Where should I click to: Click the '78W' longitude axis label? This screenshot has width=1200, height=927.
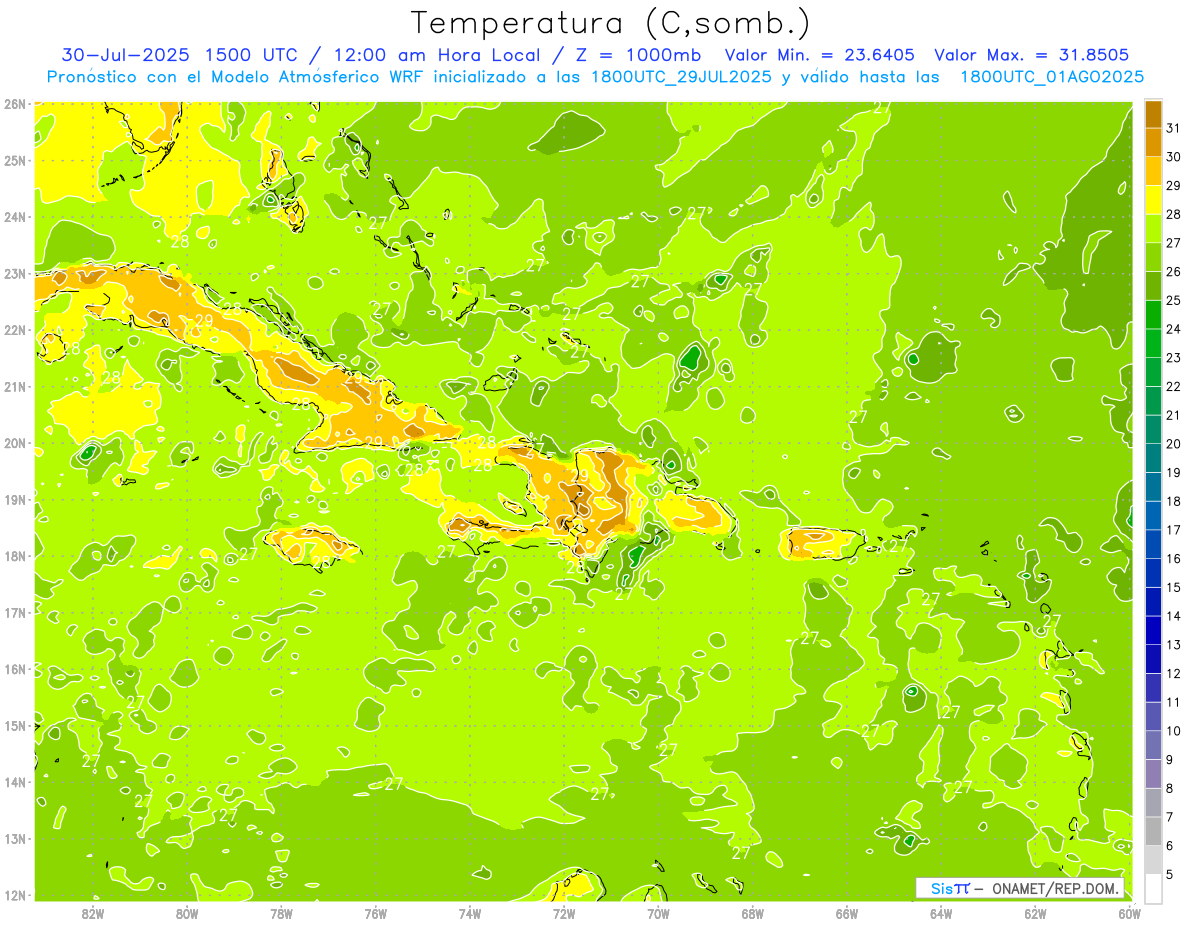(281, 914)
